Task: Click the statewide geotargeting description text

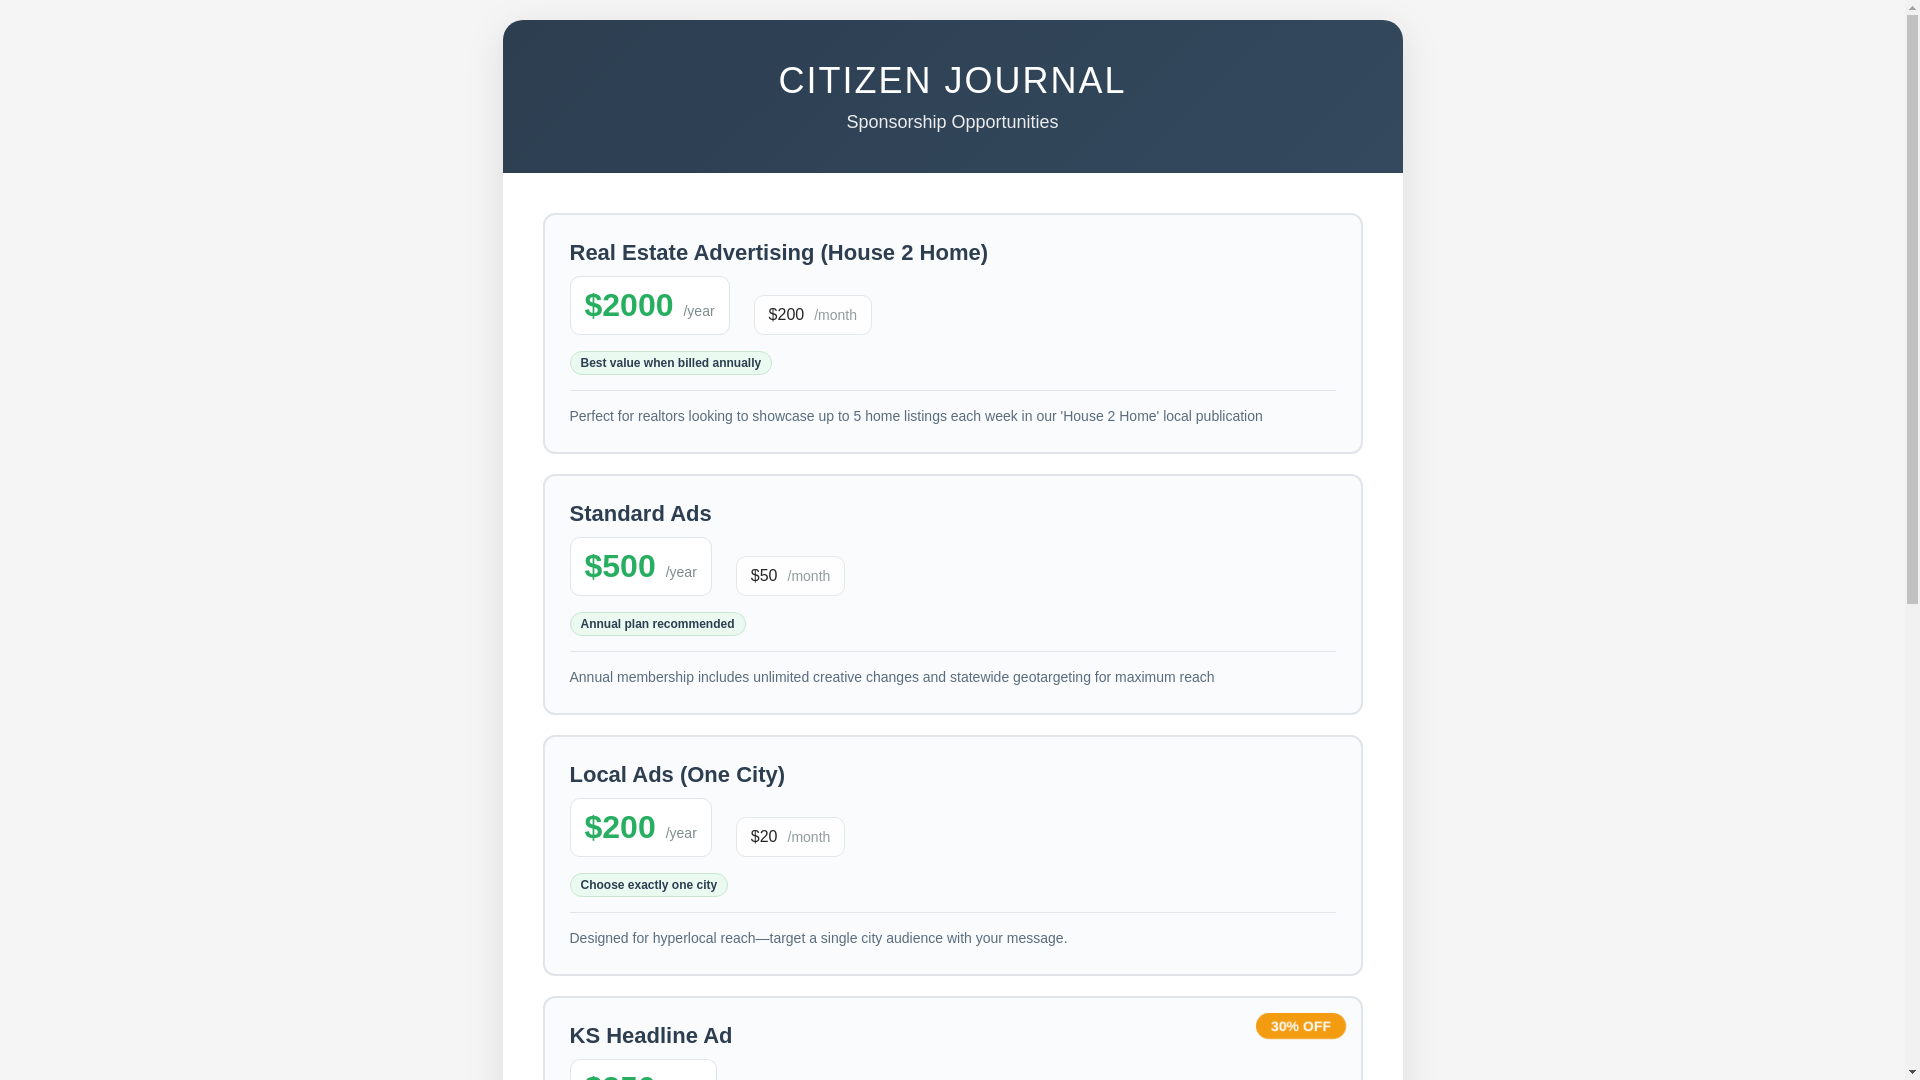Action: [891, 677]
